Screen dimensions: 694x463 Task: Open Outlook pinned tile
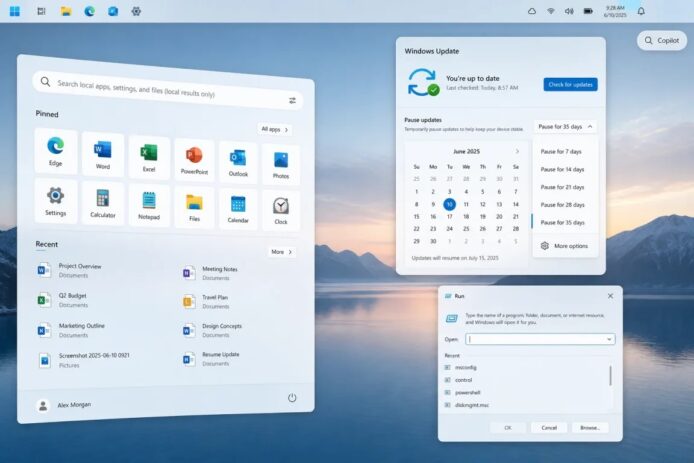(238, 162)
